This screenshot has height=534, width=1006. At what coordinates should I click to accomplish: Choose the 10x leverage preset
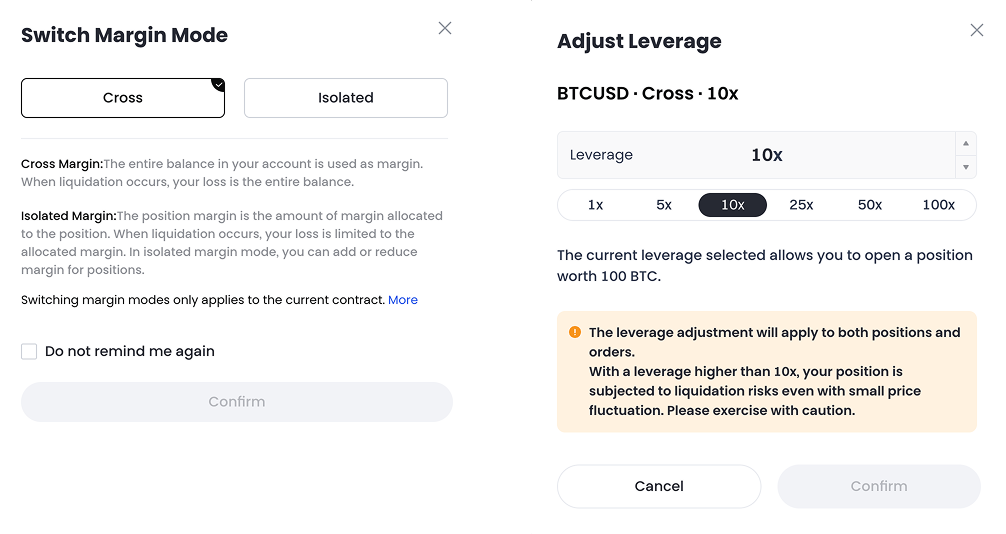(733, 205)
